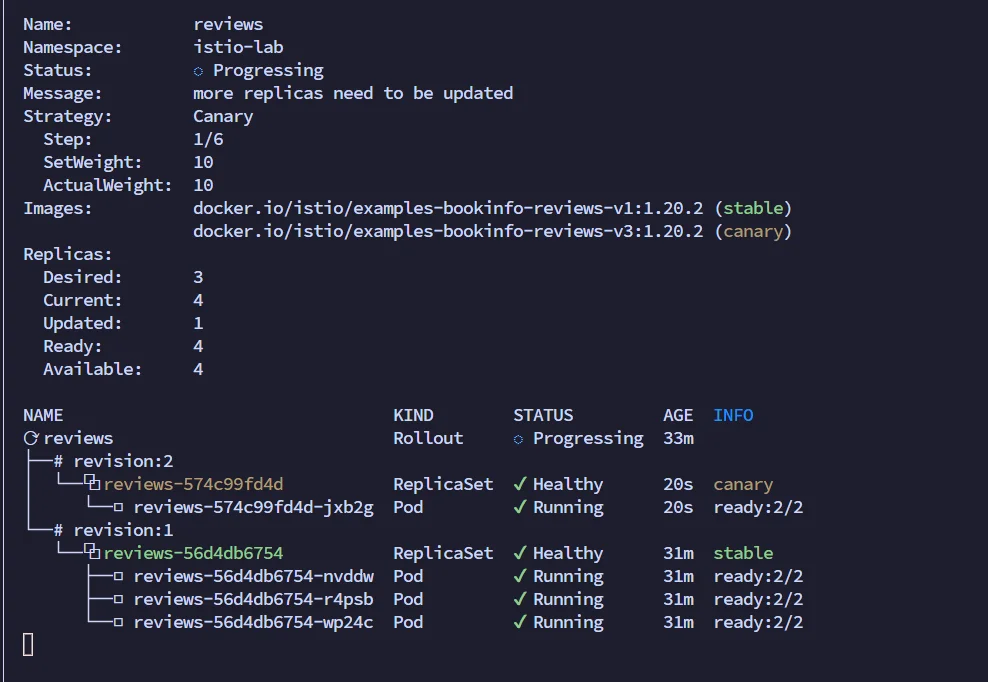
Task: Click the orange canary label in INFO column
Action: pos(744,484)
